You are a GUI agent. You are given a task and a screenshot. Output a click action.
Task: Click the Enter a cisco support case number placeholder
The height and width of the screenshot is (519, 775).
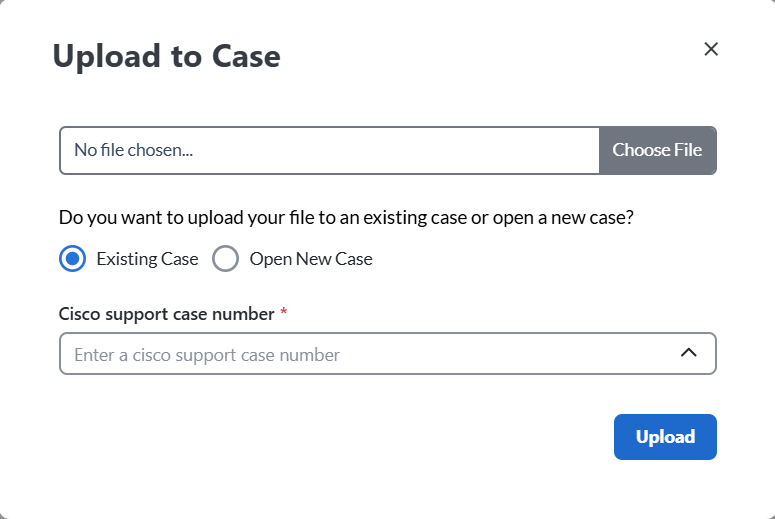tap(207, 355)
